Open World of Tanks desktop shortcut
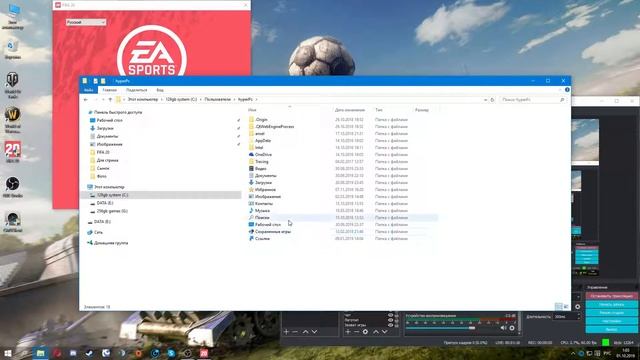 13,86
